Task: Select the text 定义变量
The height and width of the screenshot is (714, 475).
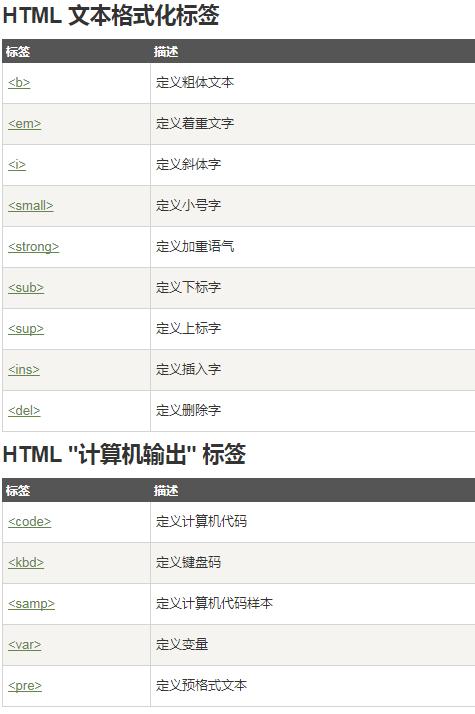Action: [182, 644]
